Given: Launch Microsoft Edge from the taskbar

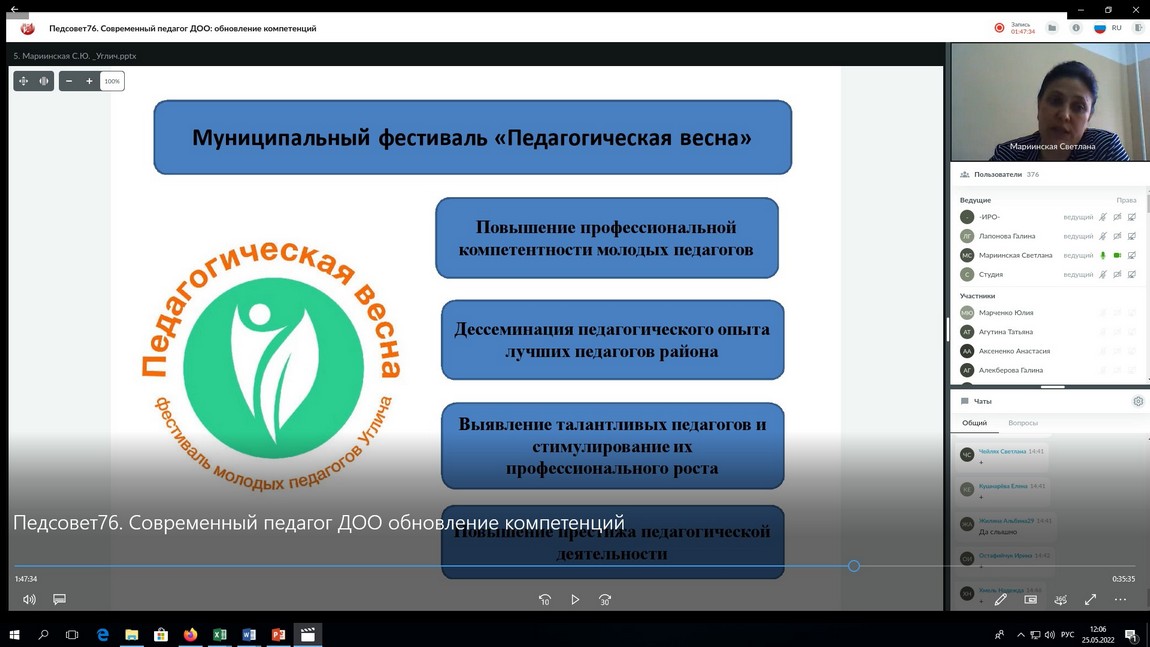Looking at the screenshot, I should pos(102,635).
